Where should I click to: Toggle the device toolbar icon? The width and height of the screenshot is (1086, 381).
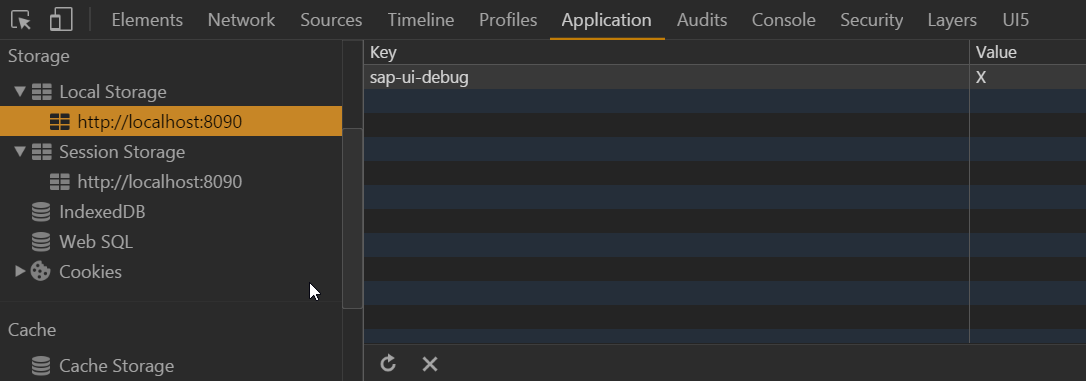[61, 20]
